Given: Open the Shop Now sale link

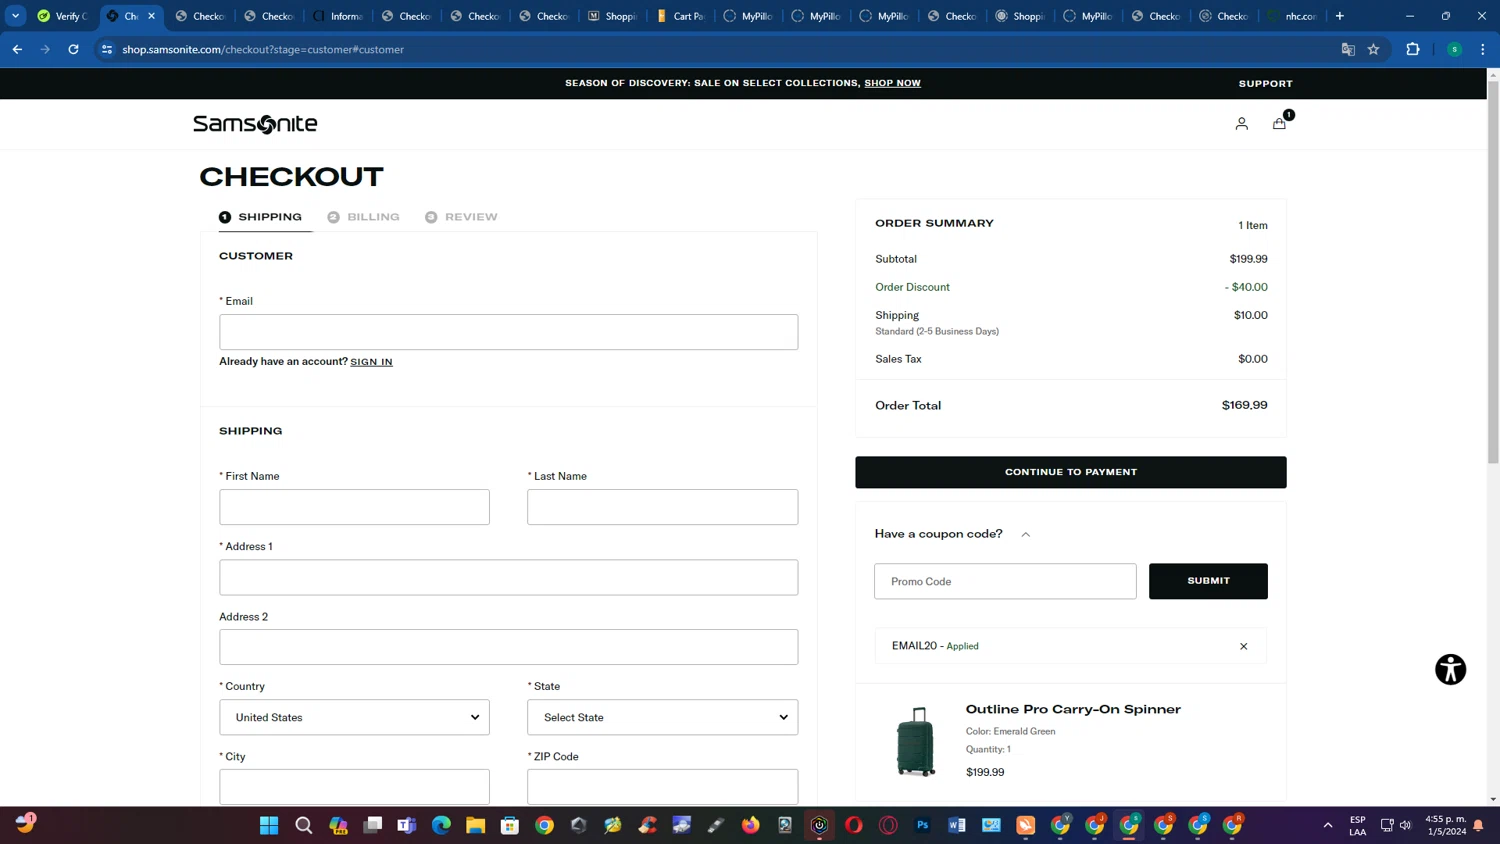Looking at the screenshot, I should click(892, 83).
